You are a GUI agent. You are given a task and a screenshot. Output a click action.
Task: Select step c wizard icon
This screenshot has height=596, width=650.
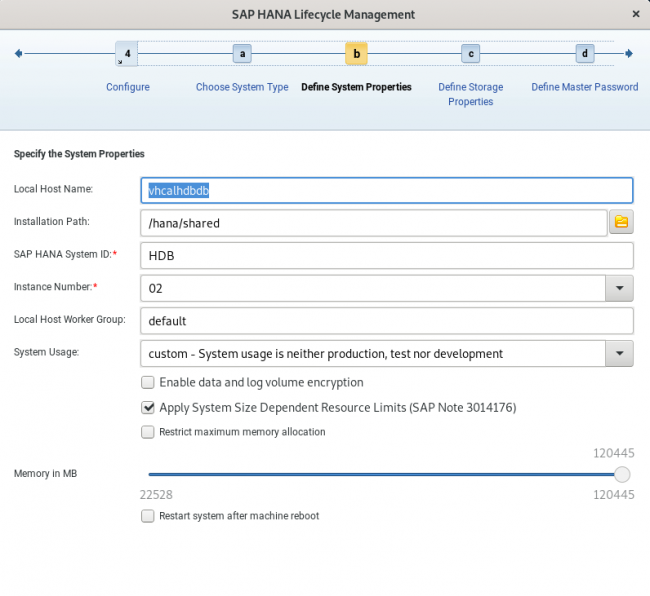471,54
